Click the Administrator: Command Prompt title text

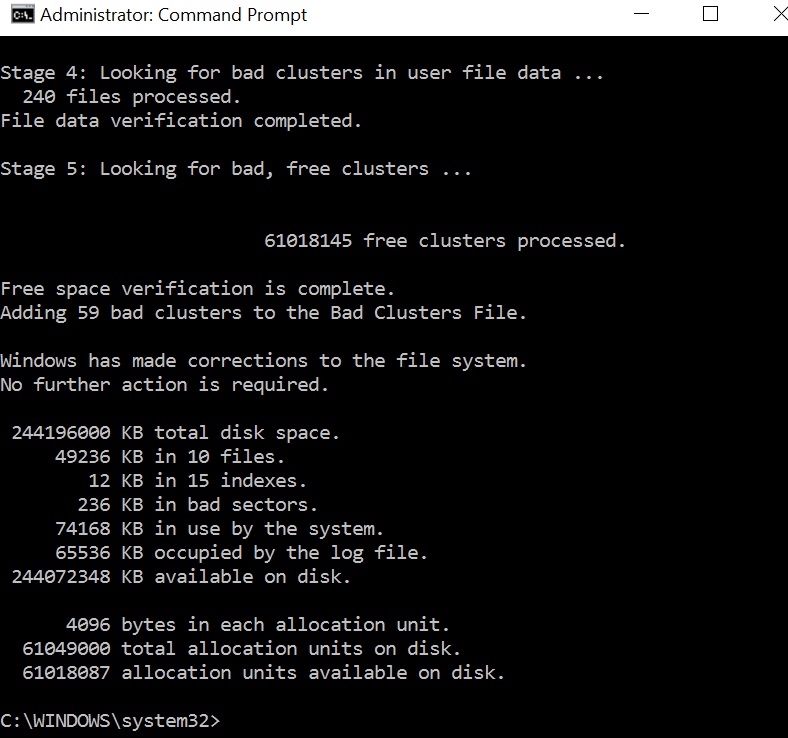tap(173, 15)
